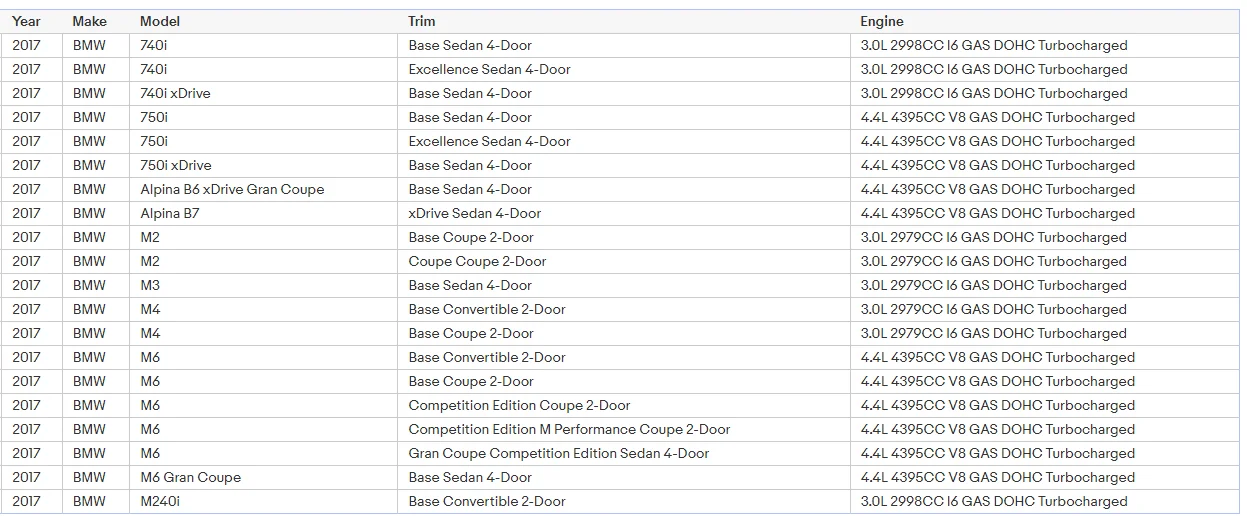The image size is (1247, 516).
Task: Select the M6 Gran Coupe model cell
Action: pos(190,477)
